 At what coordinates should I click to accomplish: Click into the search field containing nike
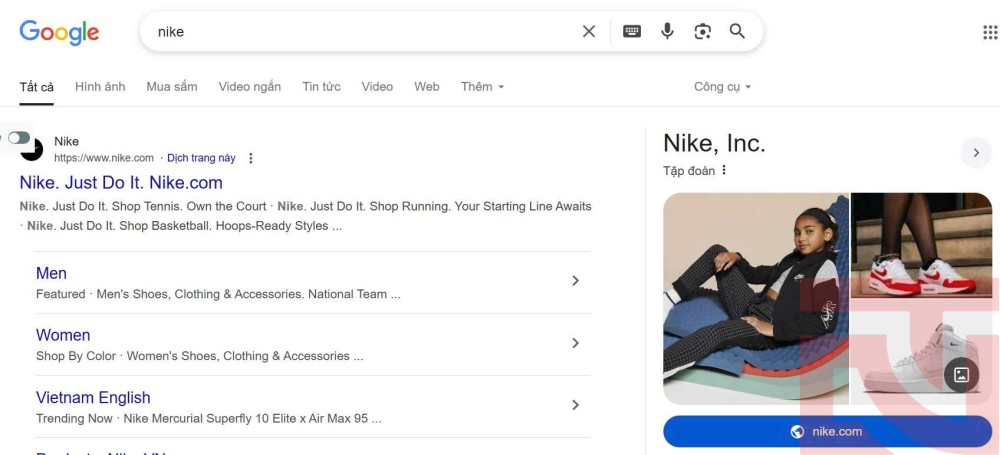(x=364, y=31)
